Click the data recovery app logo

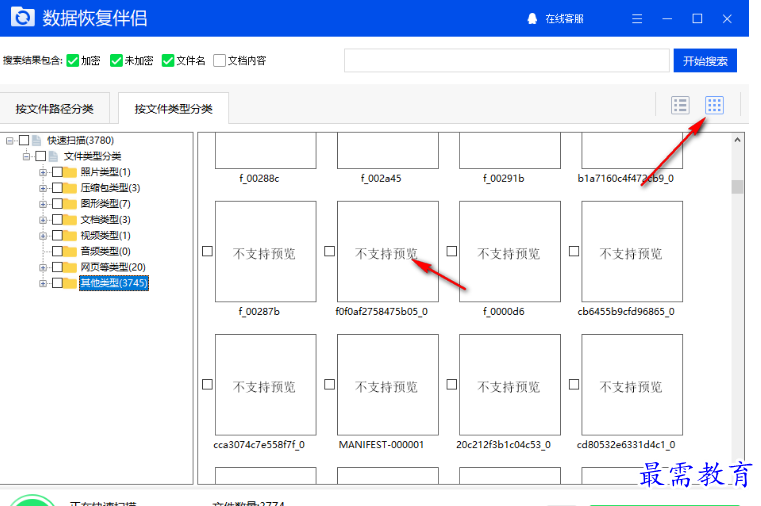[x=23, y=17]
